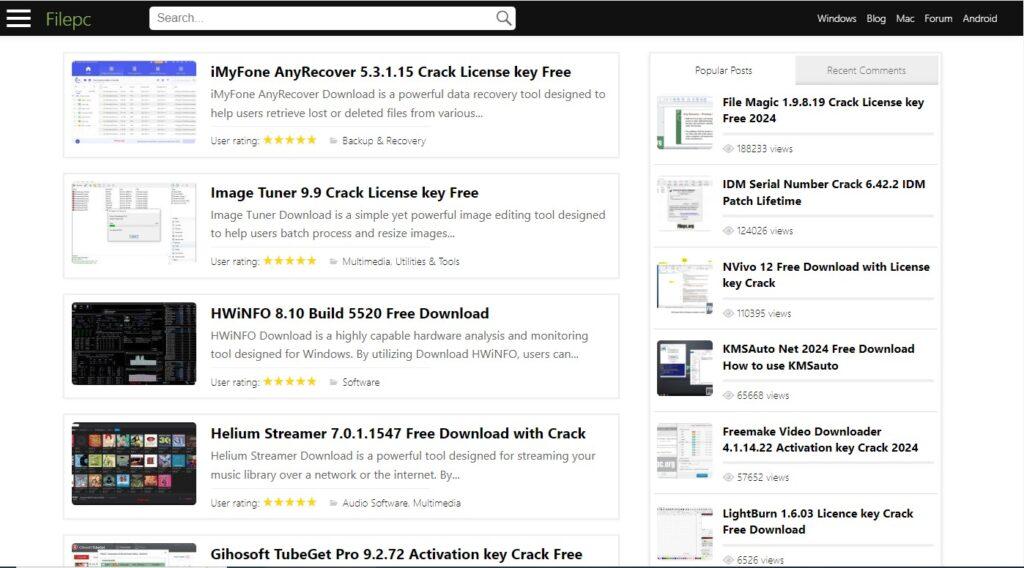
Task: Open iMyFone AnyRecover 5.3.1.15 post title
Action: click(390, 72)
